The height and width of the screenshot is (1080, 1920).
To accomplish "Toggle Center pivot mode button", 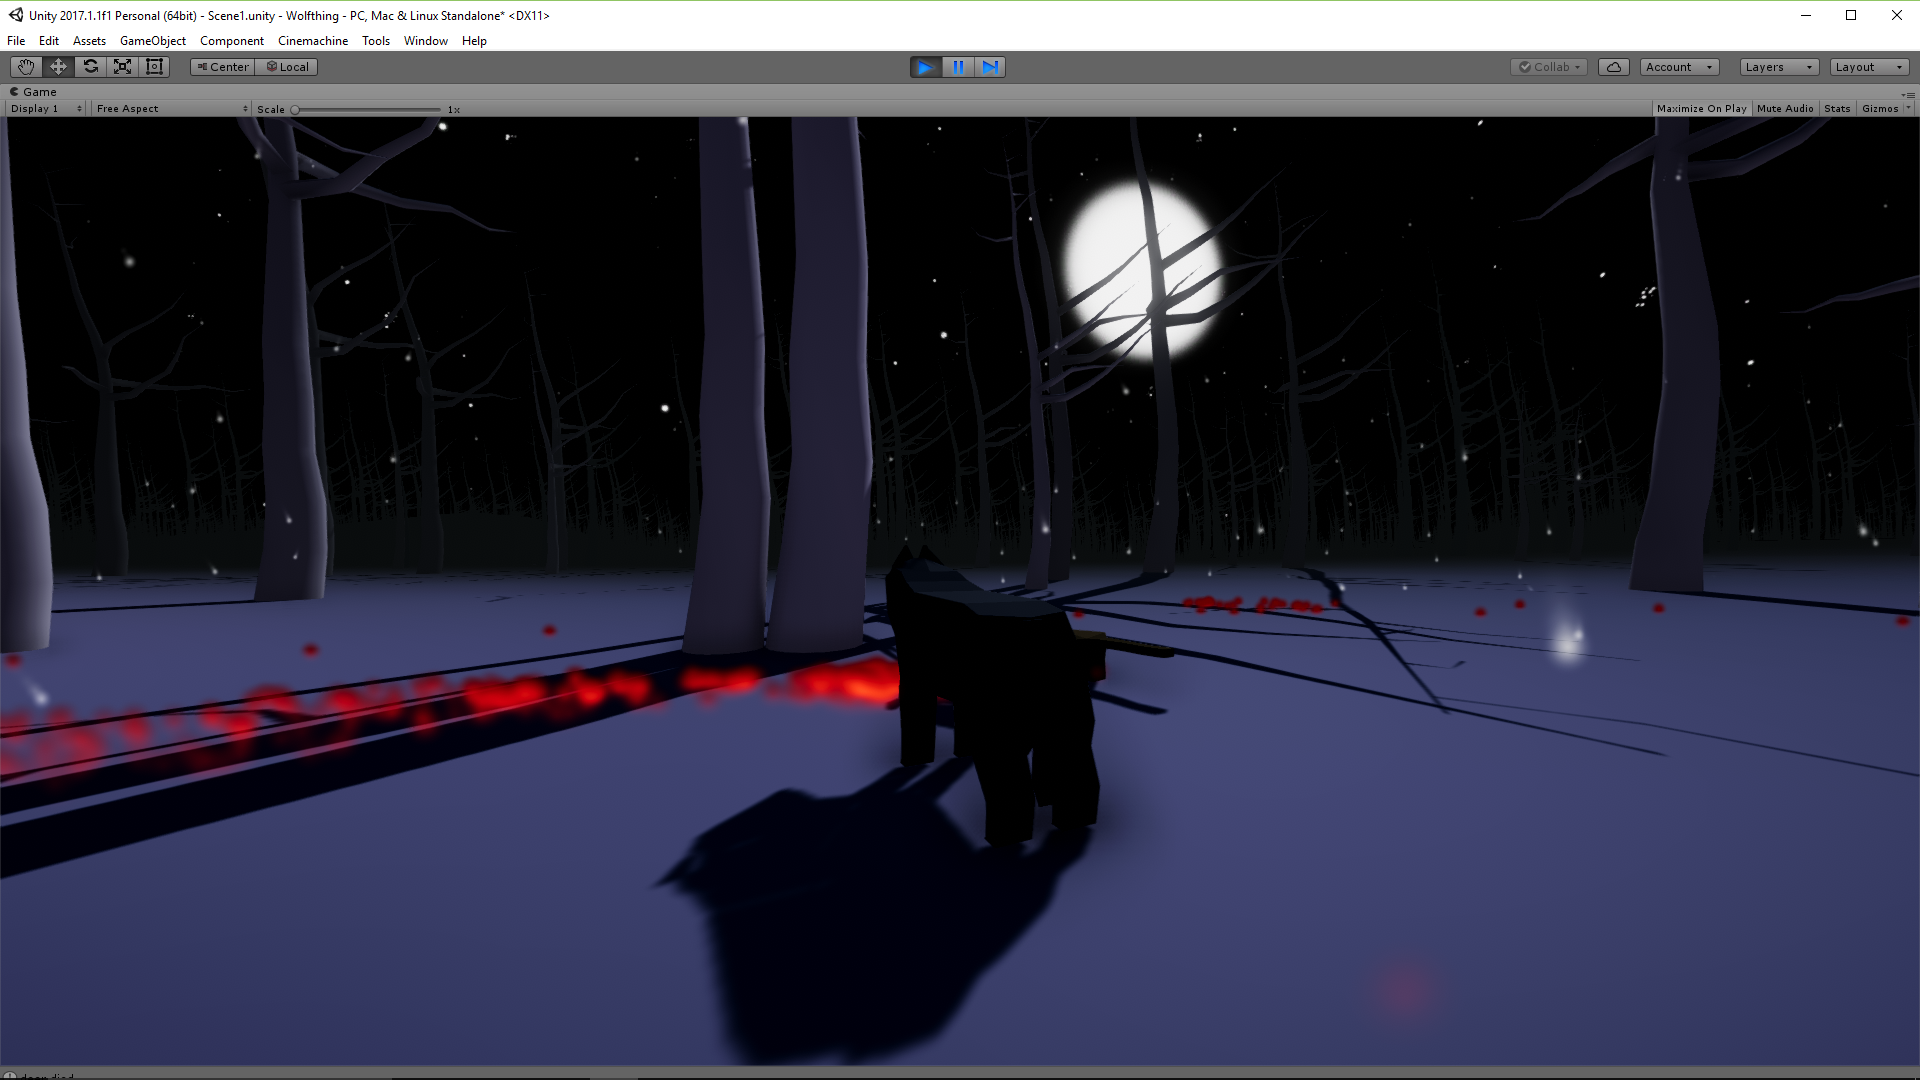I will coord(223,67).
